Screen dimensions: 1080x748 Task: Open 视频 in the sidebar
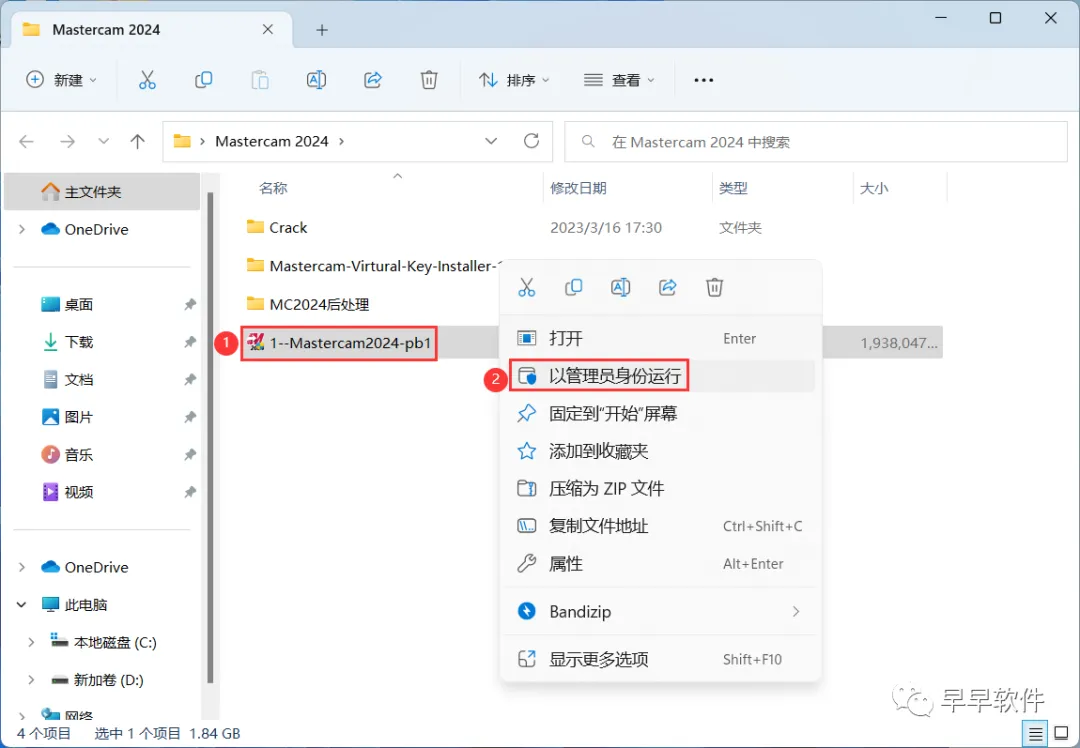(79, 492)
